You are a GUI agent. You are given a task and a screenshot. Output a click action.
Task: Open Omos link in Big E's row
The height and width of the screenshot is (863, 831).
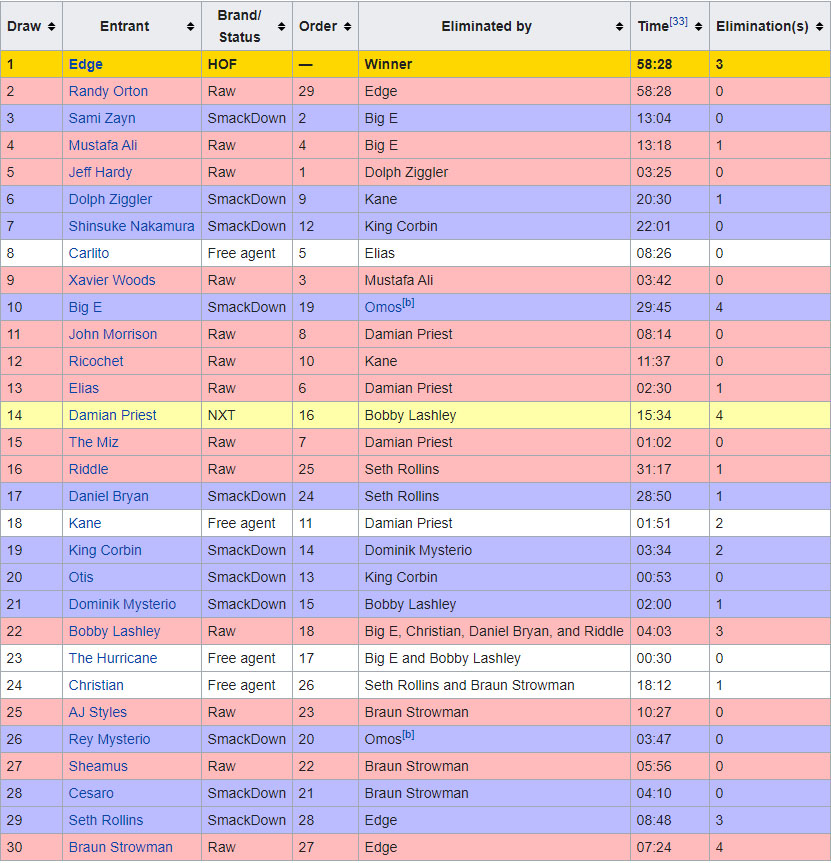click(x=383, y=307)
